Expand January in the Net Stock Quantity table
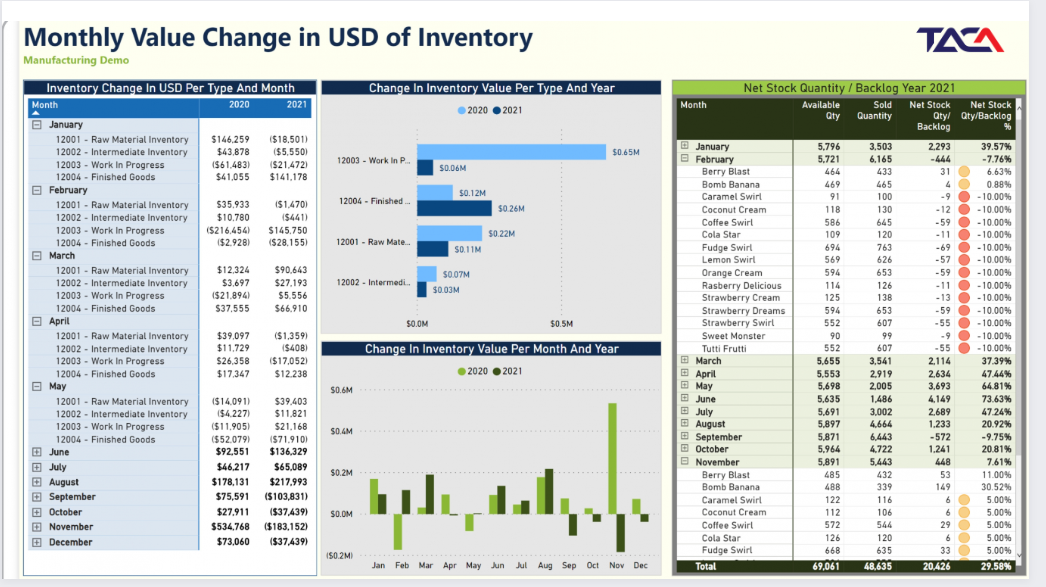Screen dimensions: 1046x587 pyautogui.click(x=684, y=145)
